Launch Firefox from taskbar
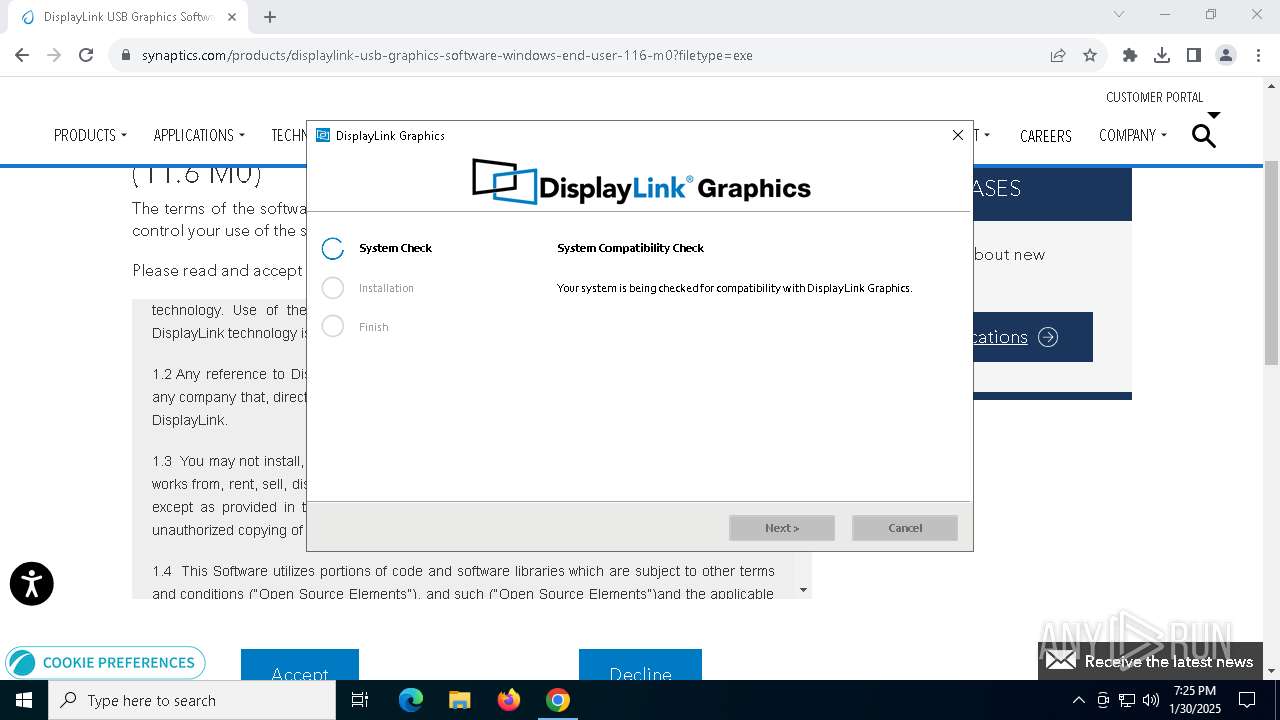This screenshot has width=1280, height=720. coord(509,700)
